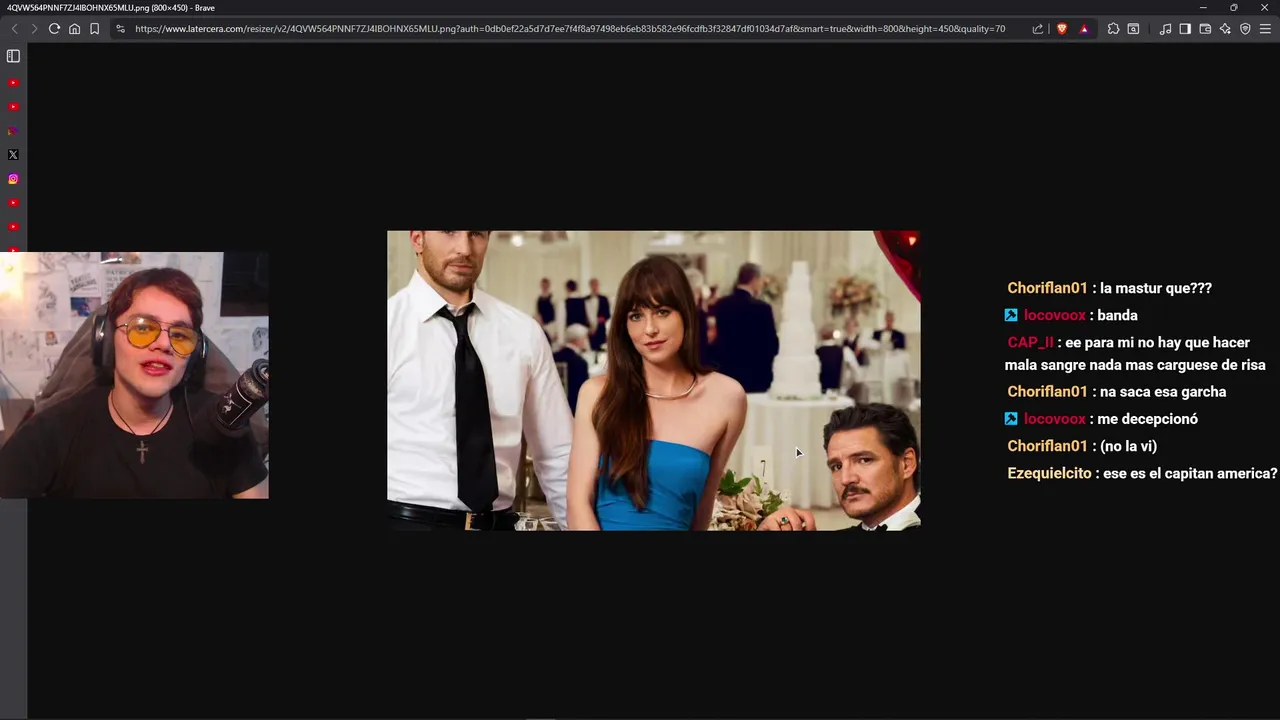Open the browser home page
Viewport: 1280px width, 720px height.
[74, 29]
